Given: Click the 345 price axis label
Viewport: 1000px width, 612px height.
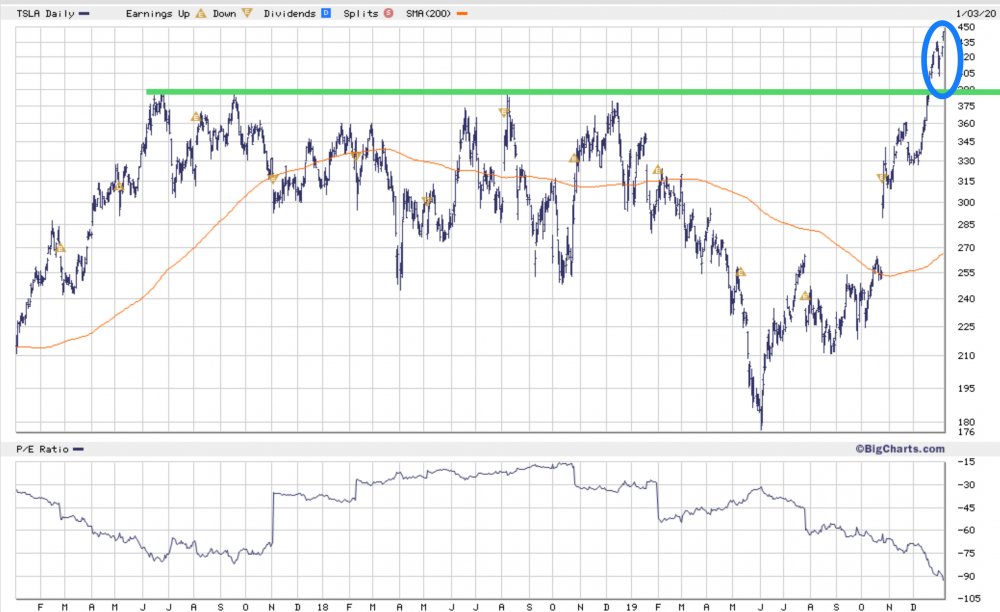Looking at the screenshot, I should (x=966, y=142).
